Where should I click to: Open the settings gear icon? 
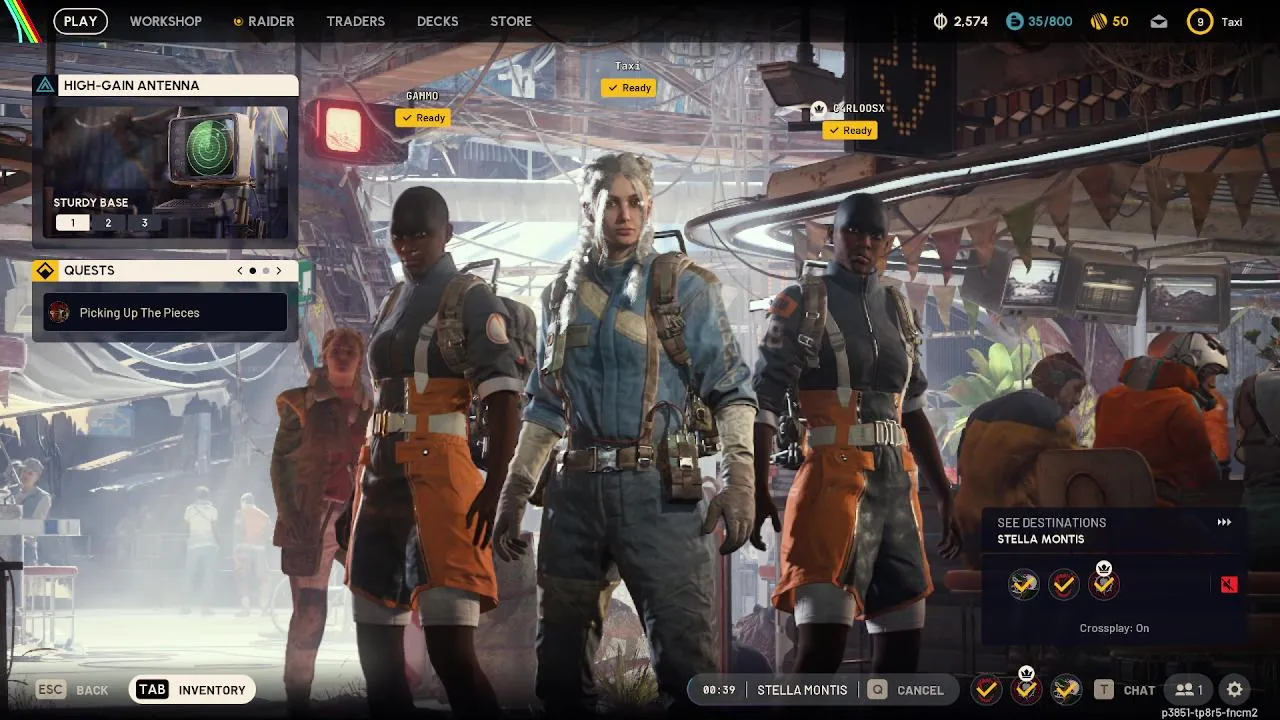point(1235,690)
